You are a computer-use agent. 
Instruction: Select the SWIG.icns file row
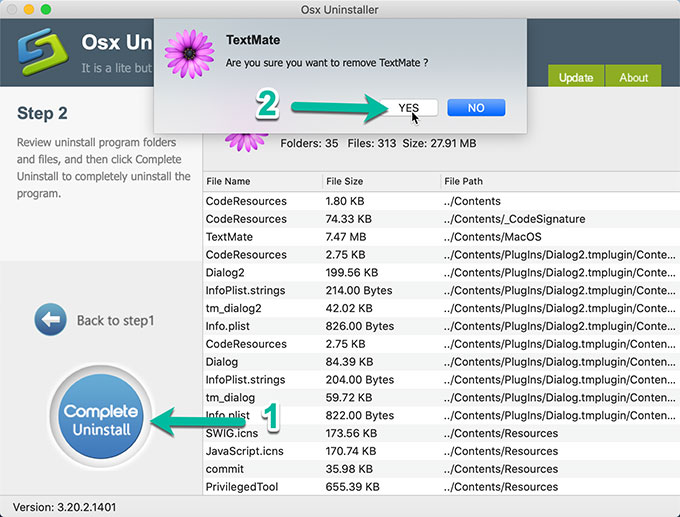pos(441,433)
